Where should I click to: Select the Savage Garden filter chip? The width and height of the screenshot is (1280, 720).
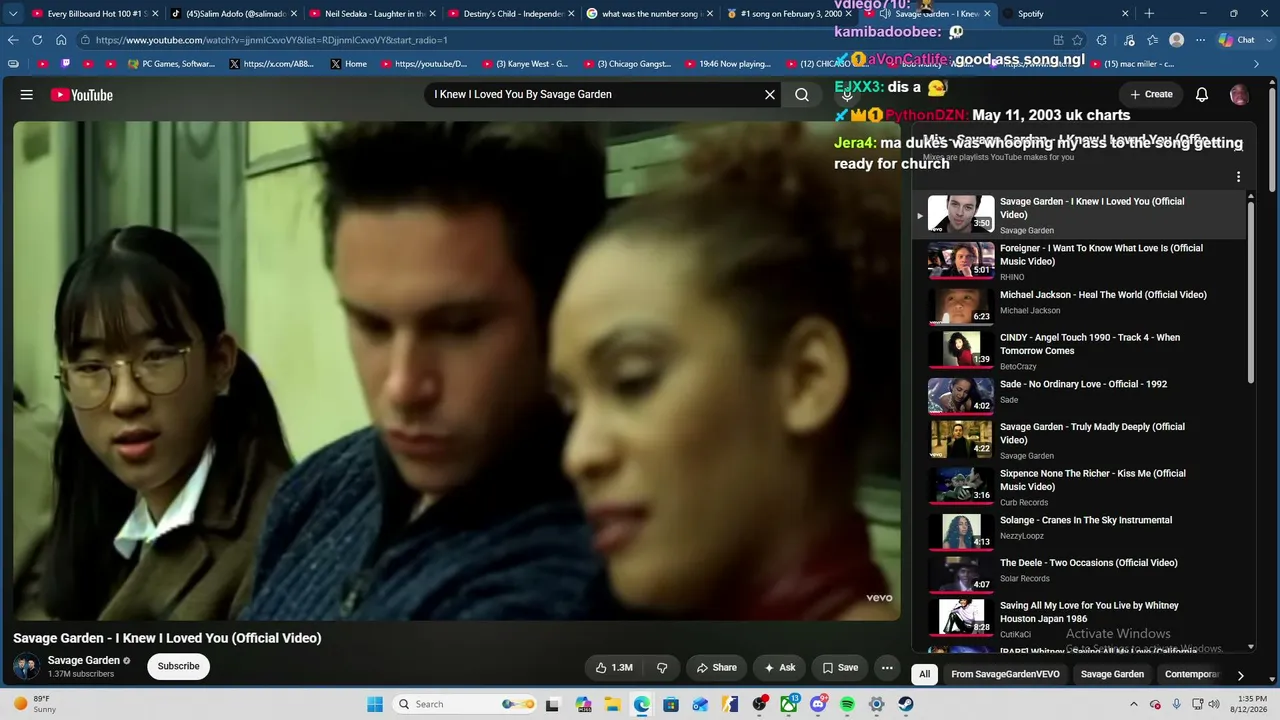[x=1112, y=674]
